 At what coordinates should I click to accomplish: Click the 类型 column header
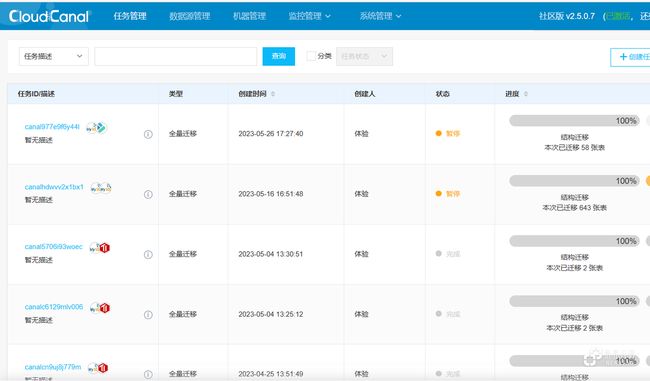(176, 94)
